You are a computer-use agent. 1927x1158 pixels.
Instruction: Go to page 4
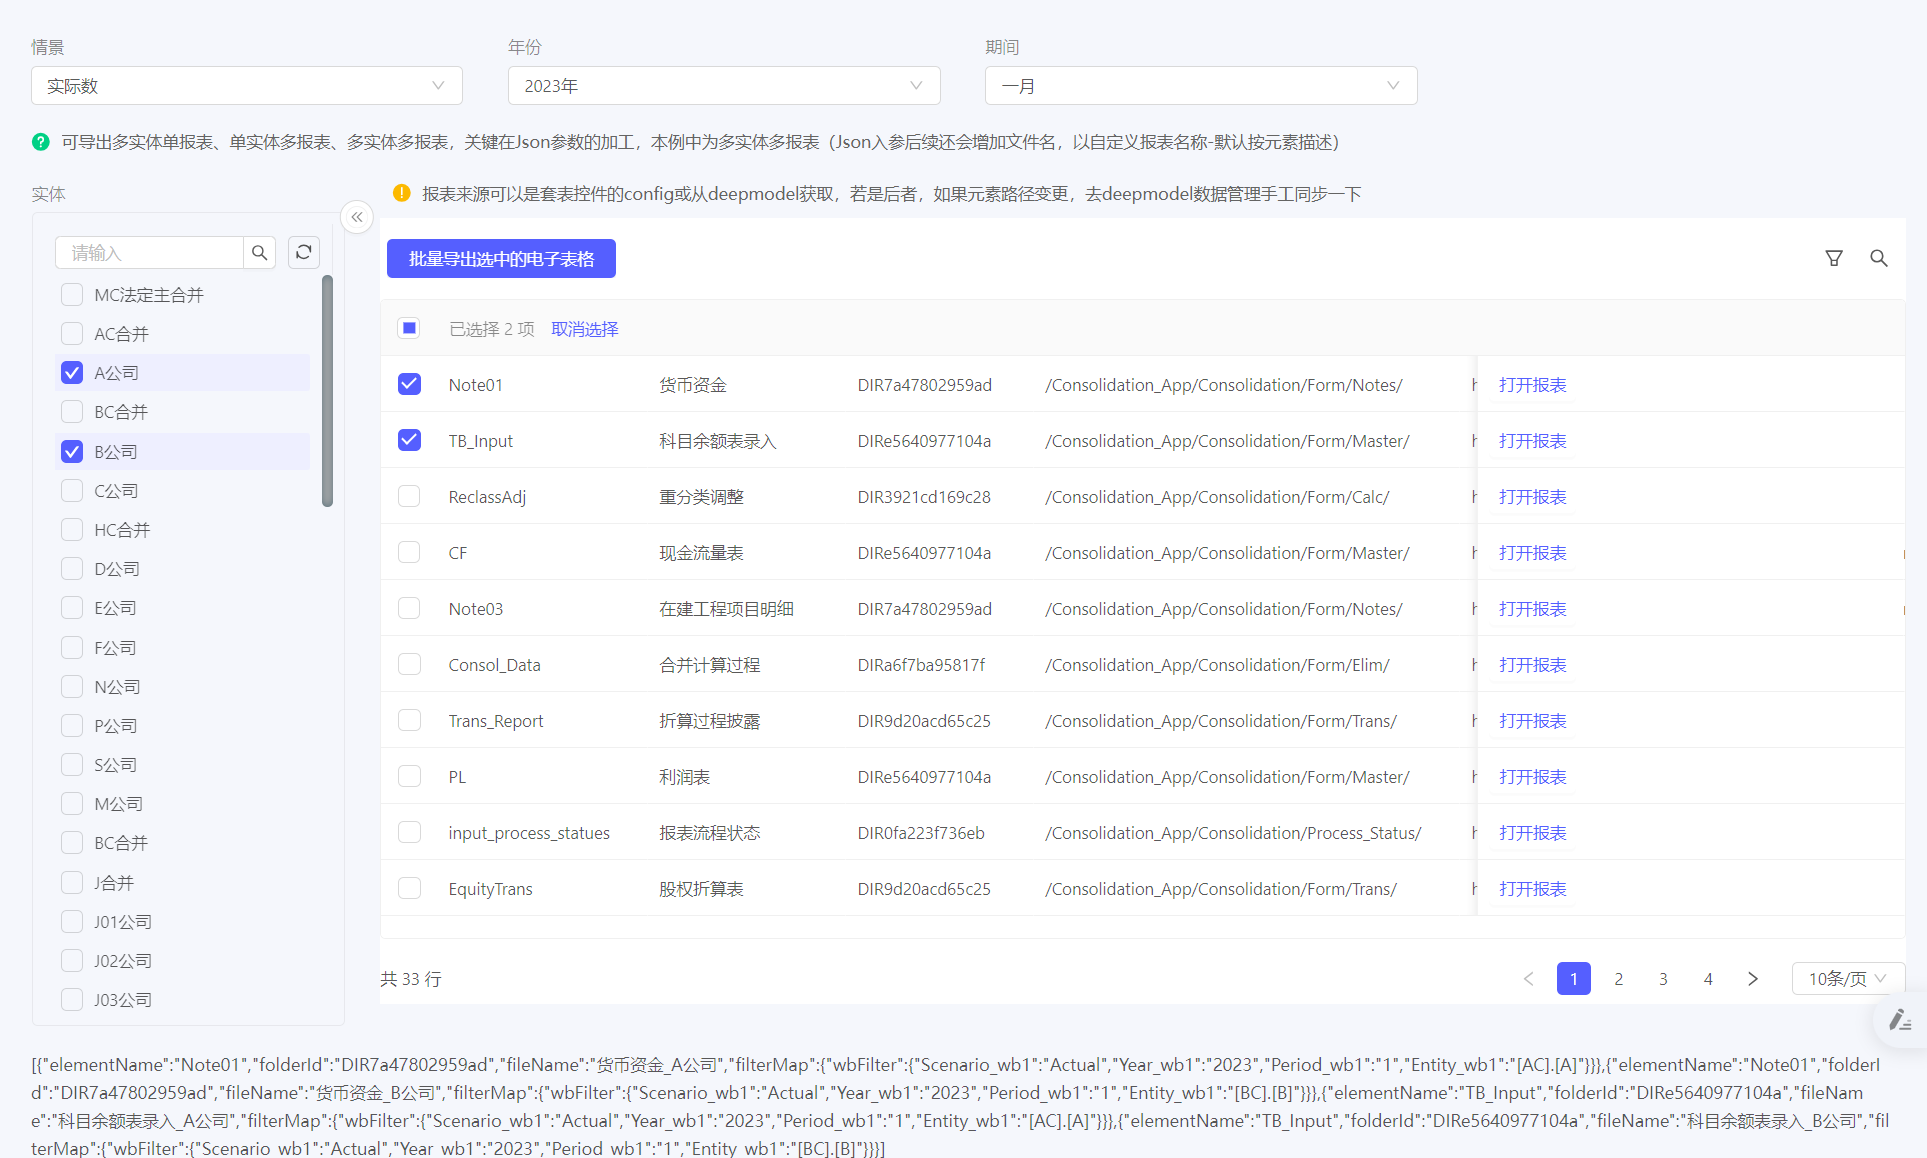tap(1708, 979)
